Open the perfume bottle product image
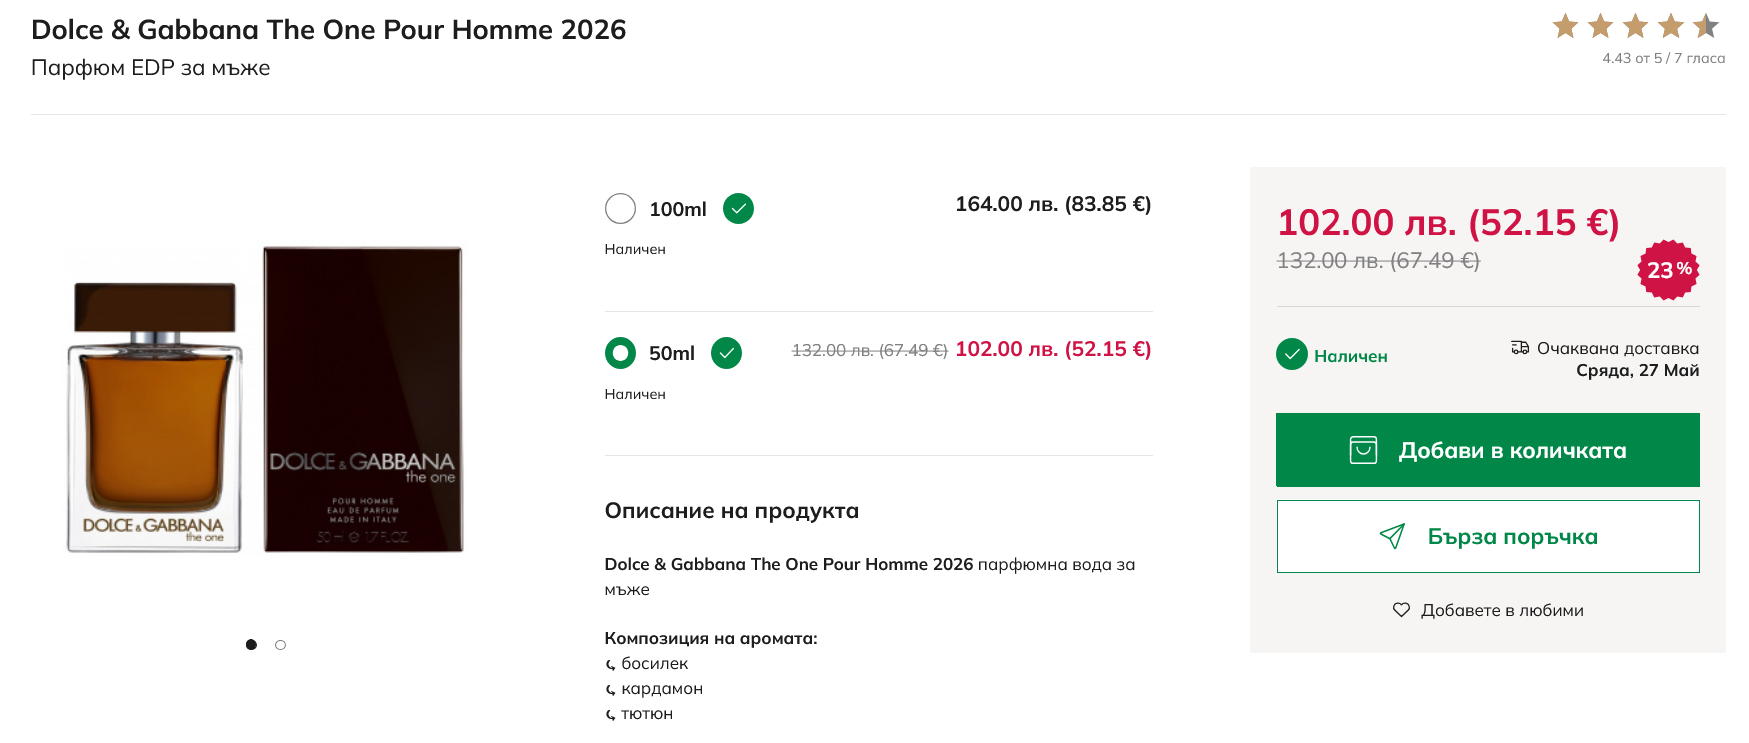 155,416
